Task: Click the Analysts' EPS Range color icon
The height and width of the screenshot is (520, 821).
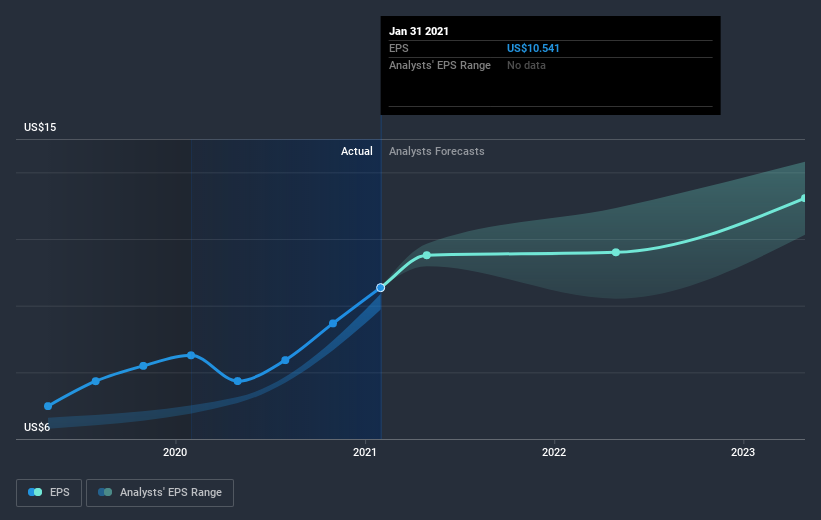Action: point(105,492)
